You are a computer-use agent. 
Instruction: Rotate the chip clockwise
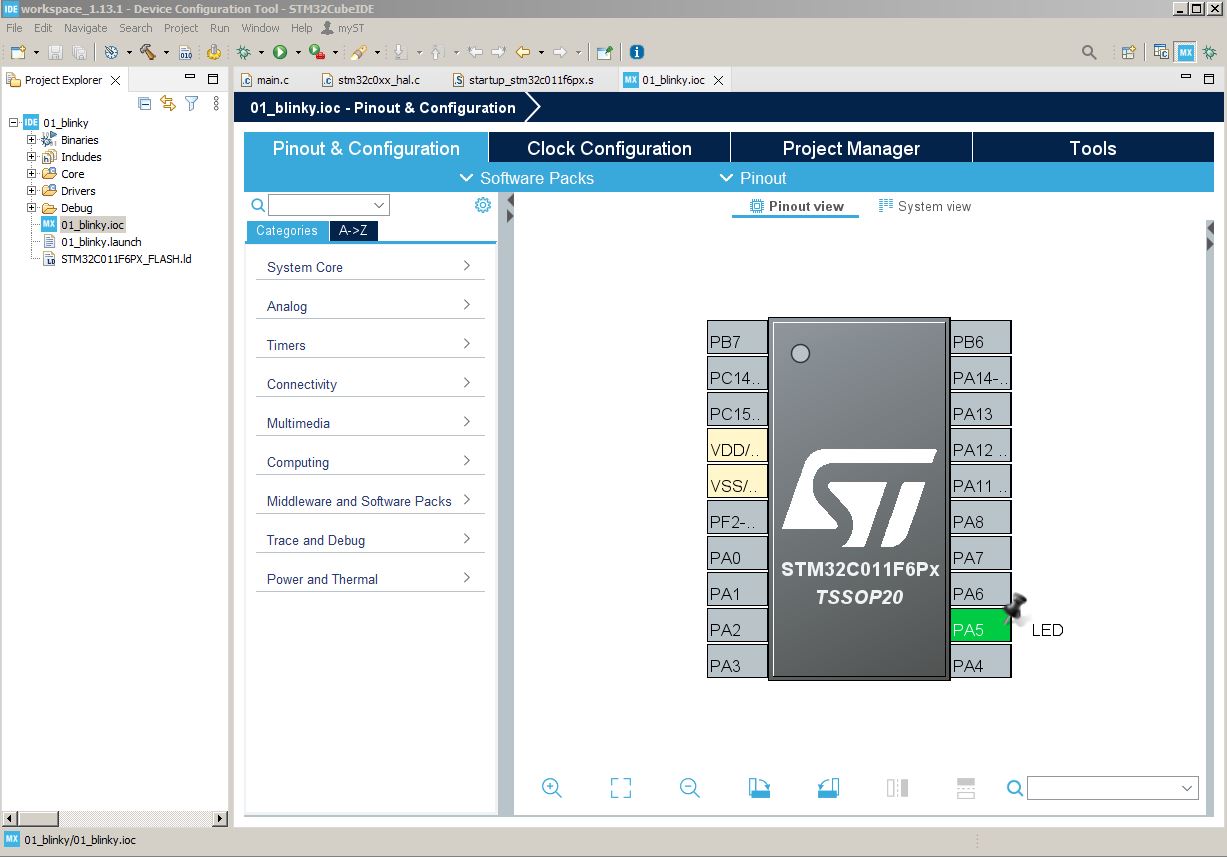click(759, 788)
